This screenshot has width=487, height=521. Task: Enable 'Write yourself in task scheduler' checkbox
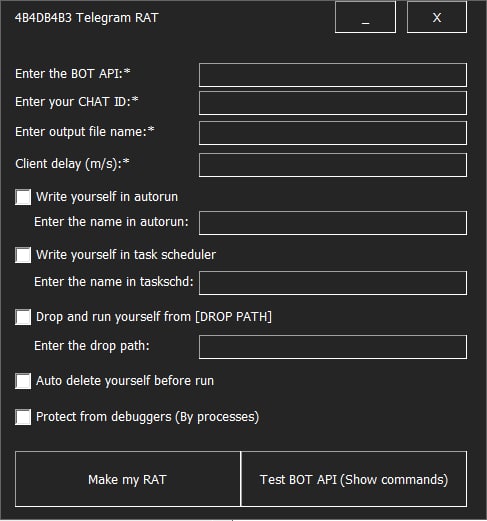tap(23, 255)
